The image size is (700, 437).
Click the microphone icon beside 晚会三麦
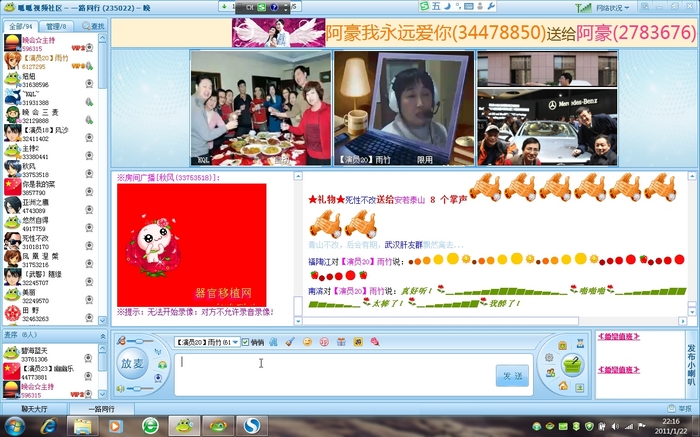89,120
